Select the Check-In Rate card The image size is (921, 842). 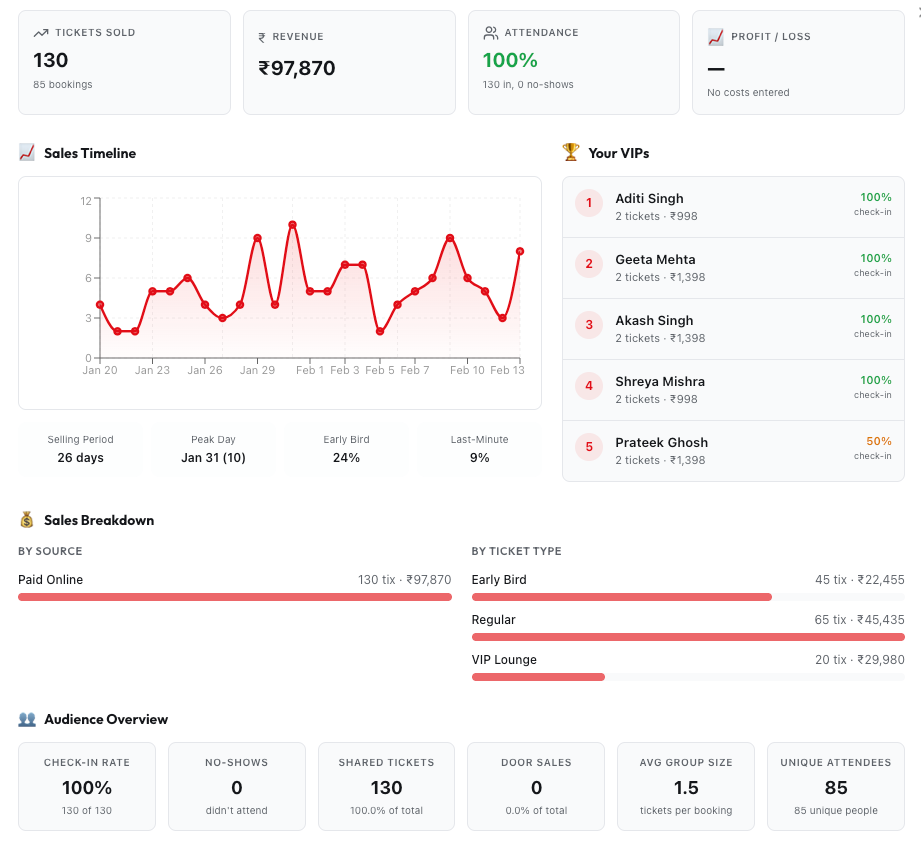87,786
